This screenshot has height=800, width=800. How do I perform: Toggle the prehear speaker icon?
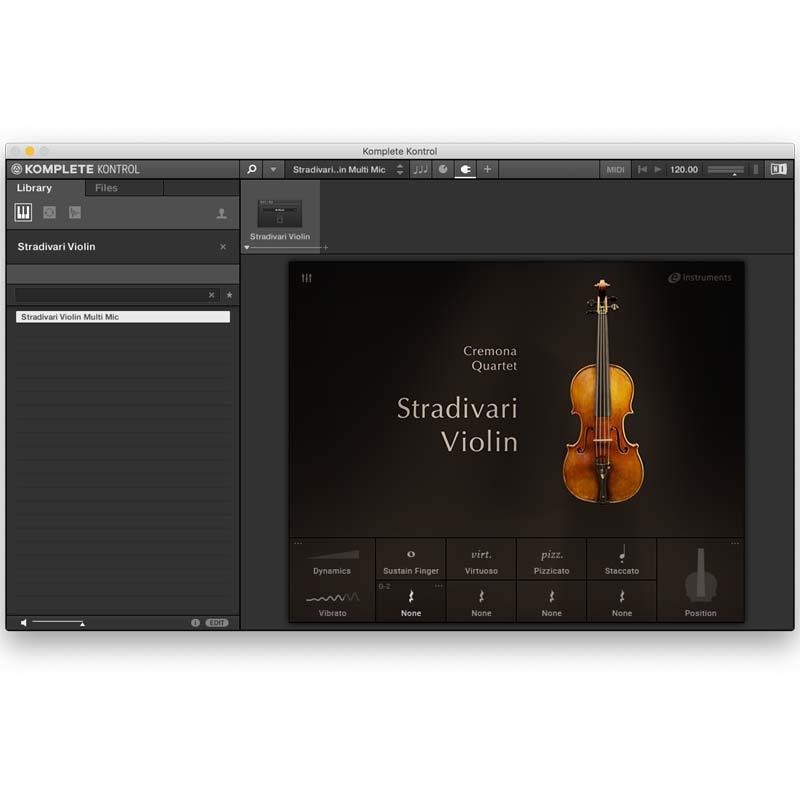click(23, 622)
